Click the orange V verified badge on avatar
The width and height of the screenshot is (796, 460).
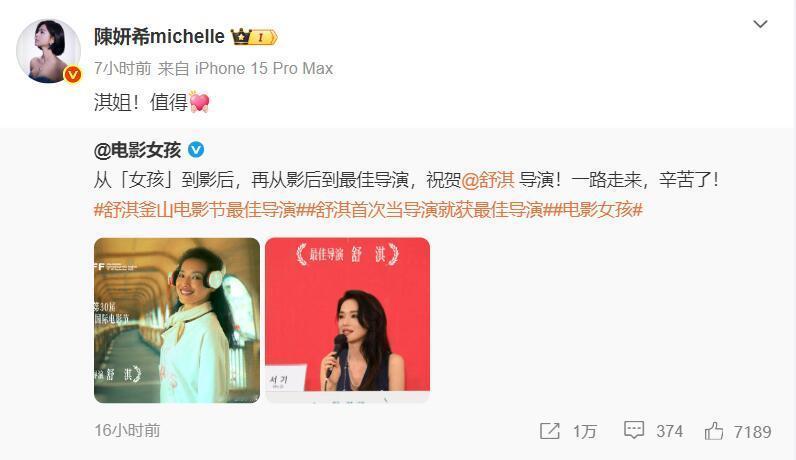[73, 75]
